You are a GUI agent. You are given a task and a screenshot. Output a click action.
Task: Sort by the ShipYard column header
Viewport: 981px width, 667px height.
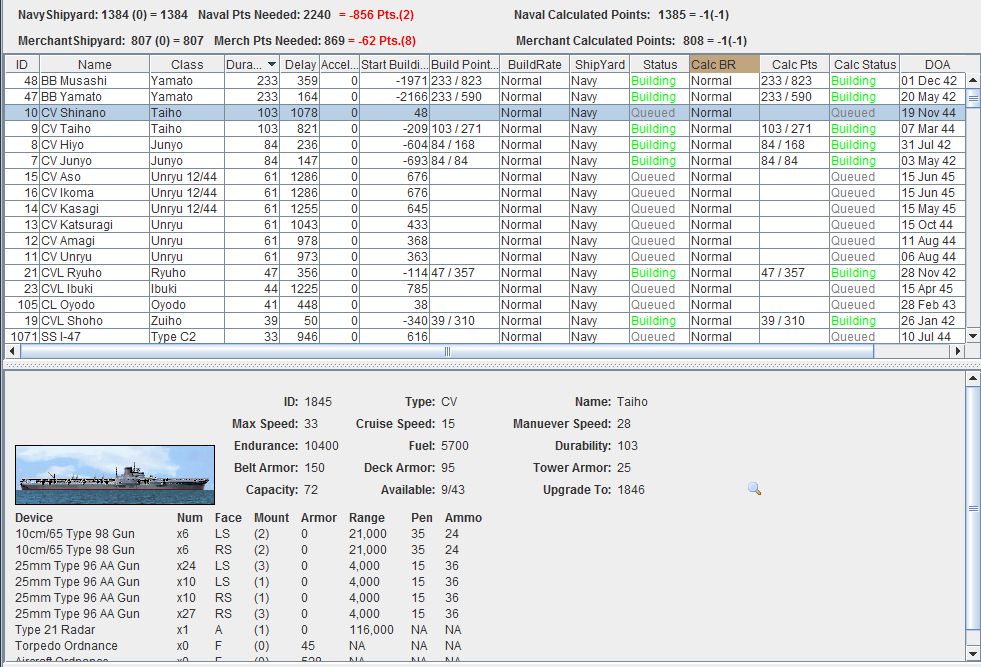pyautogui.click(x=599, y=64)
